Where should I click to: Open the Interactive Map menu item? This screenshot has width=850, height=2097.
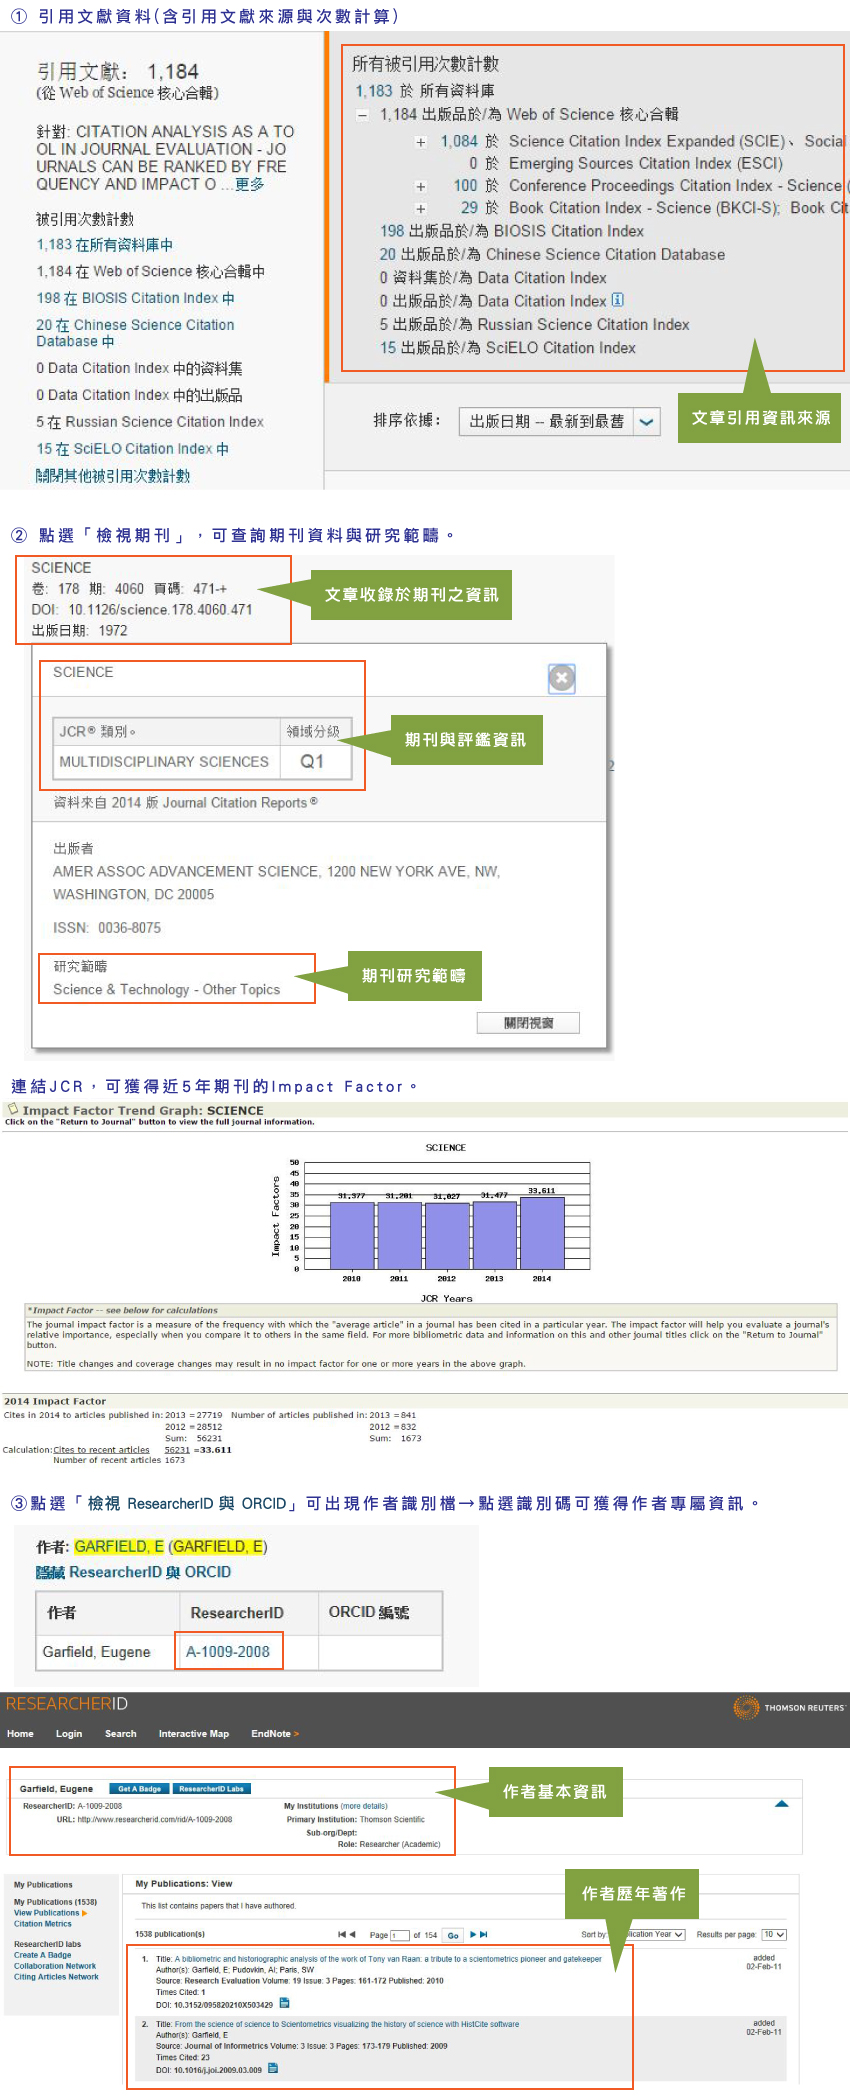point(194,1734)
